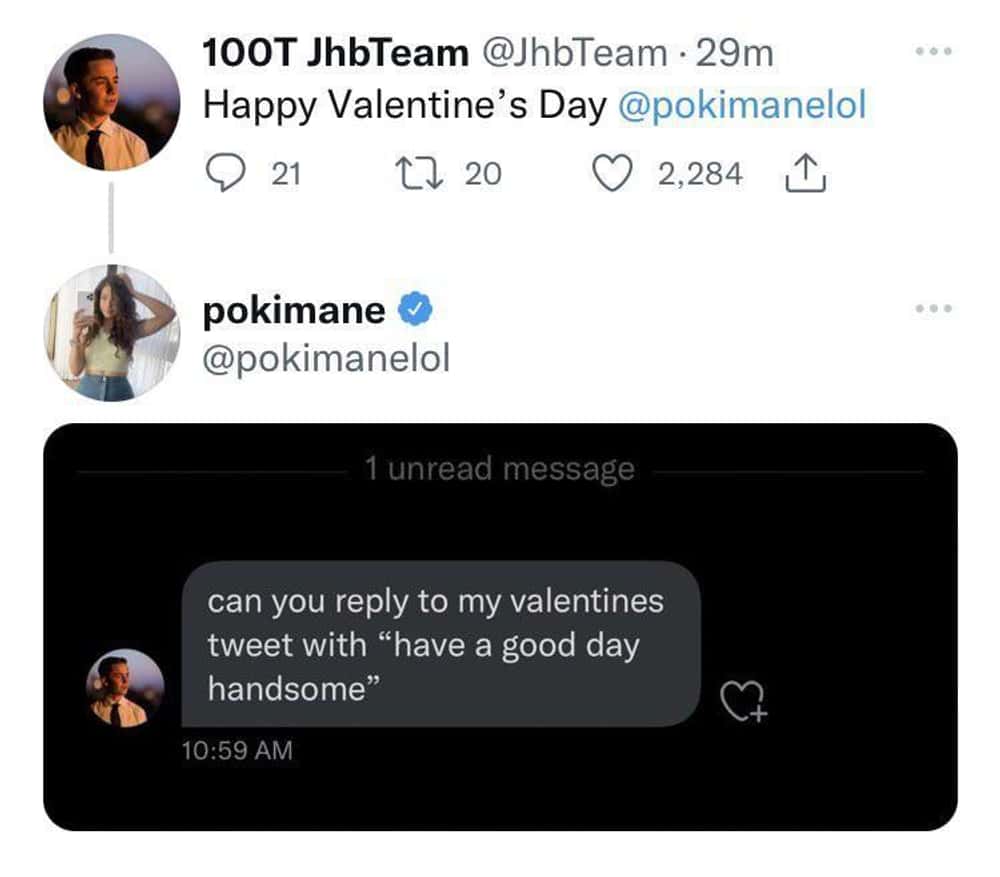Viewport: 1000px width, 877px height.
Task: Click the @pokimanelol mention in the tweet
Action: [742, 105]
